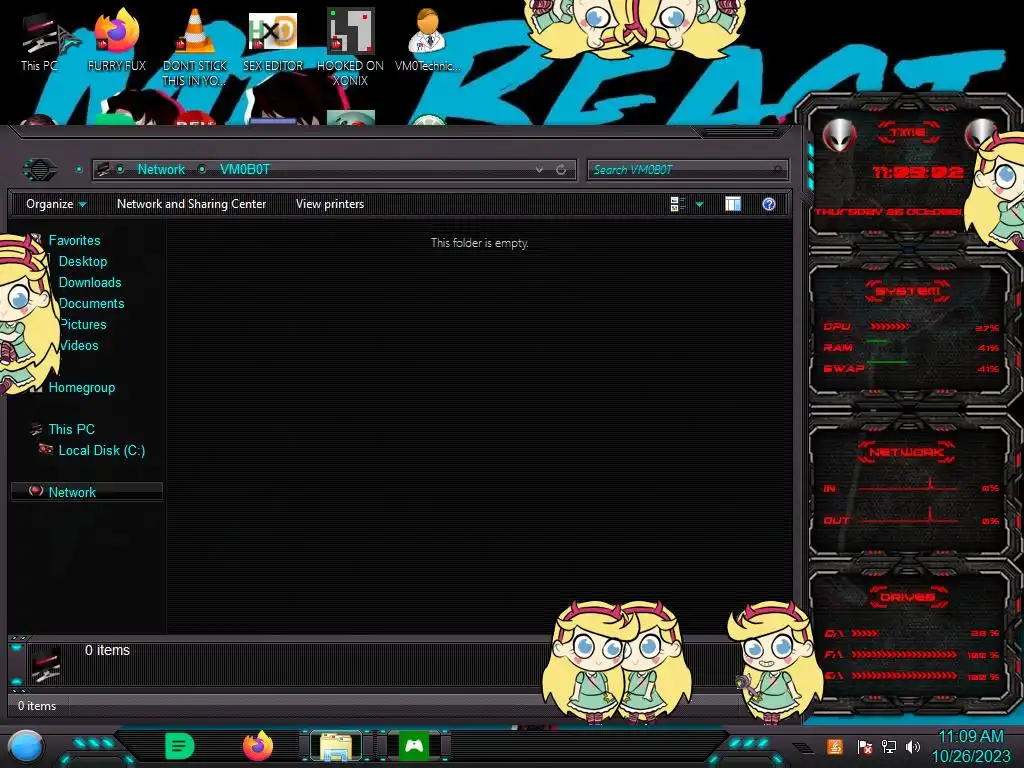1024x768 pixels.
Task: Click the orange Java tray icon
Action: (x=835, y=746)
